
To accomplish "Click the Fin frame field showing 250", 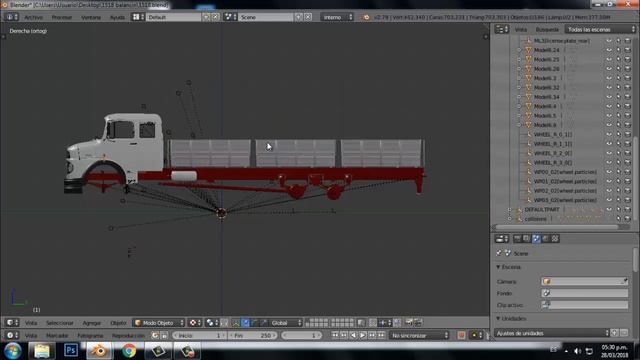I will (252, 336).
